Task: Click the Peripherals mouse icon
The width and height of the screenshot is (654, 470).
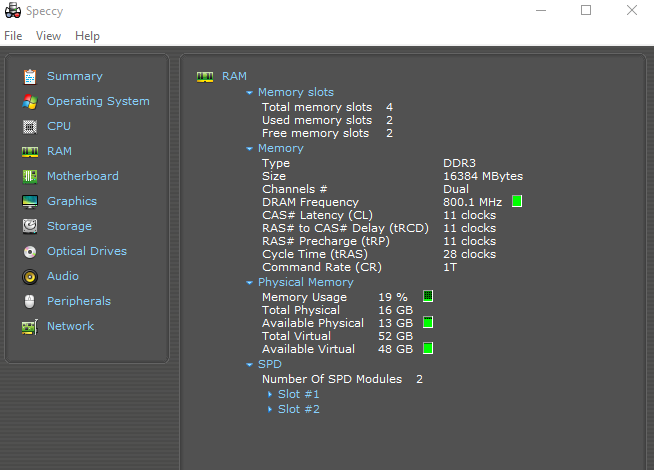Action: pyautogui.click(x=30, y=301)
